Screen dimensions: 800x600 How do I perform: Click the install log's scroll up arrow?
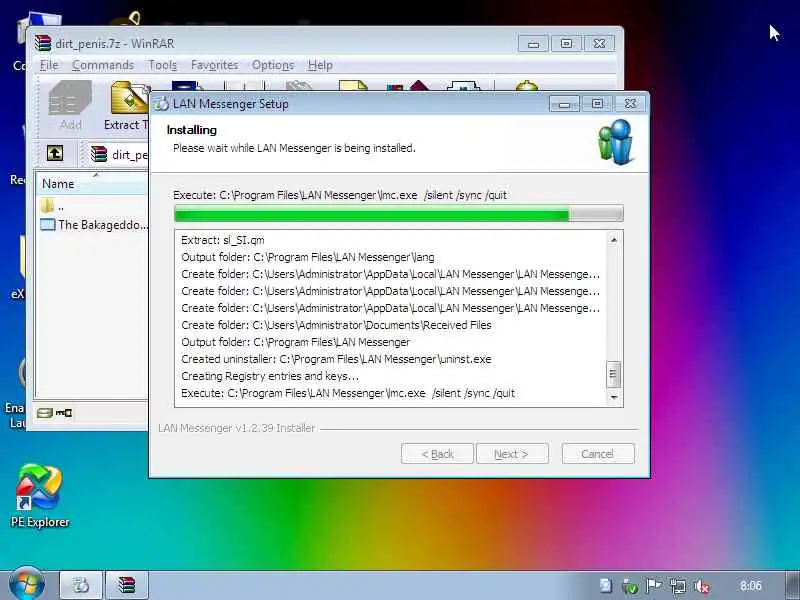[614, 240]
